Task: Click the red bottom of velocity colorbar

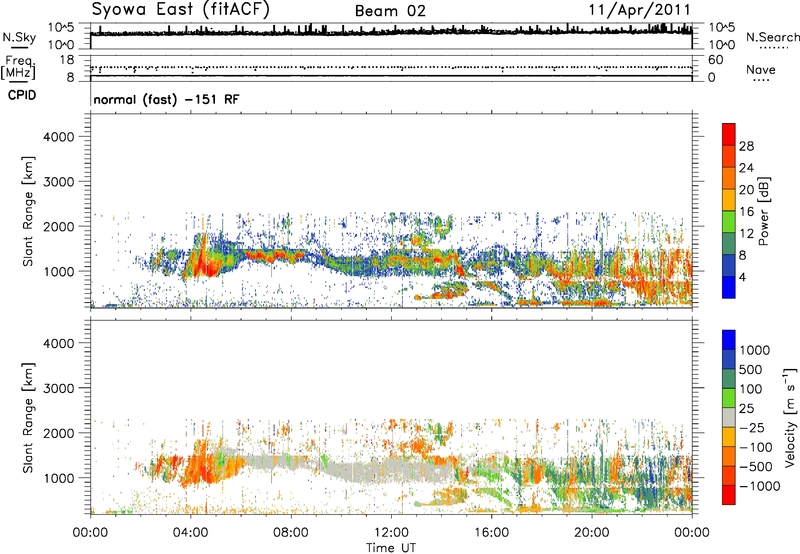Action: point(729,495)
